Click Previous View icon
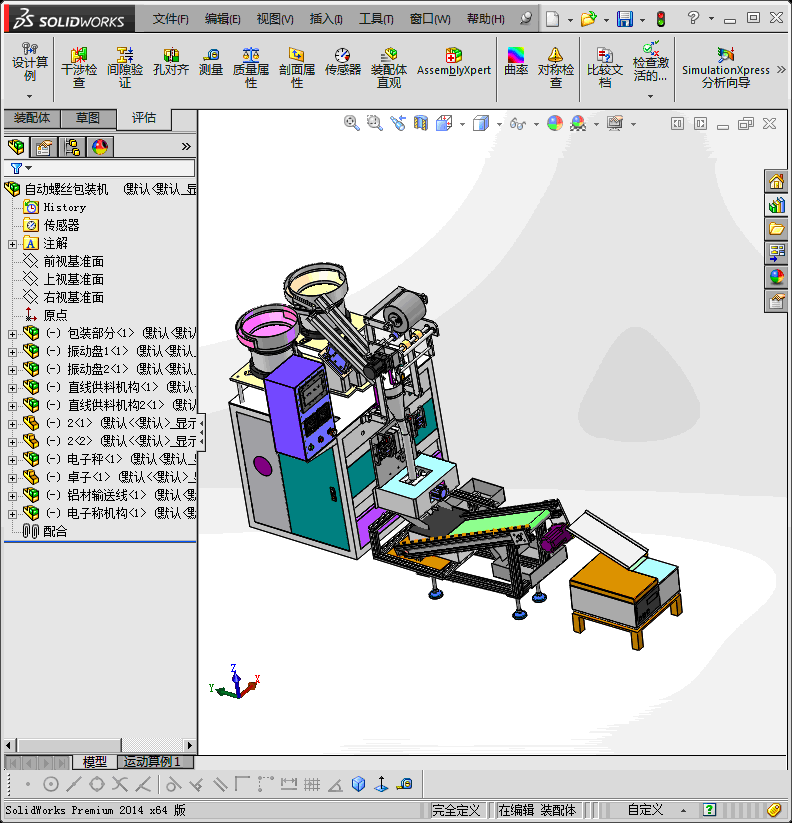 pyautogui.click(x=398, y=123)
